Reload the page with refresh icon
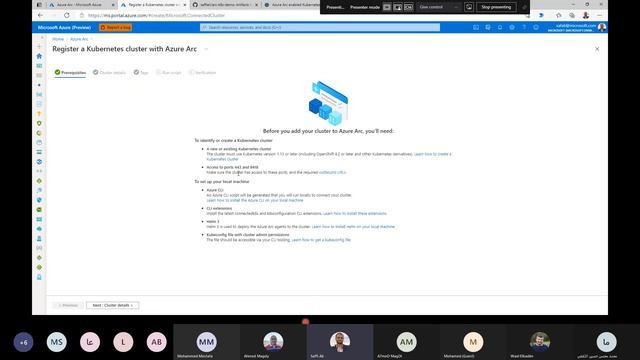 (x=67, y=15)
